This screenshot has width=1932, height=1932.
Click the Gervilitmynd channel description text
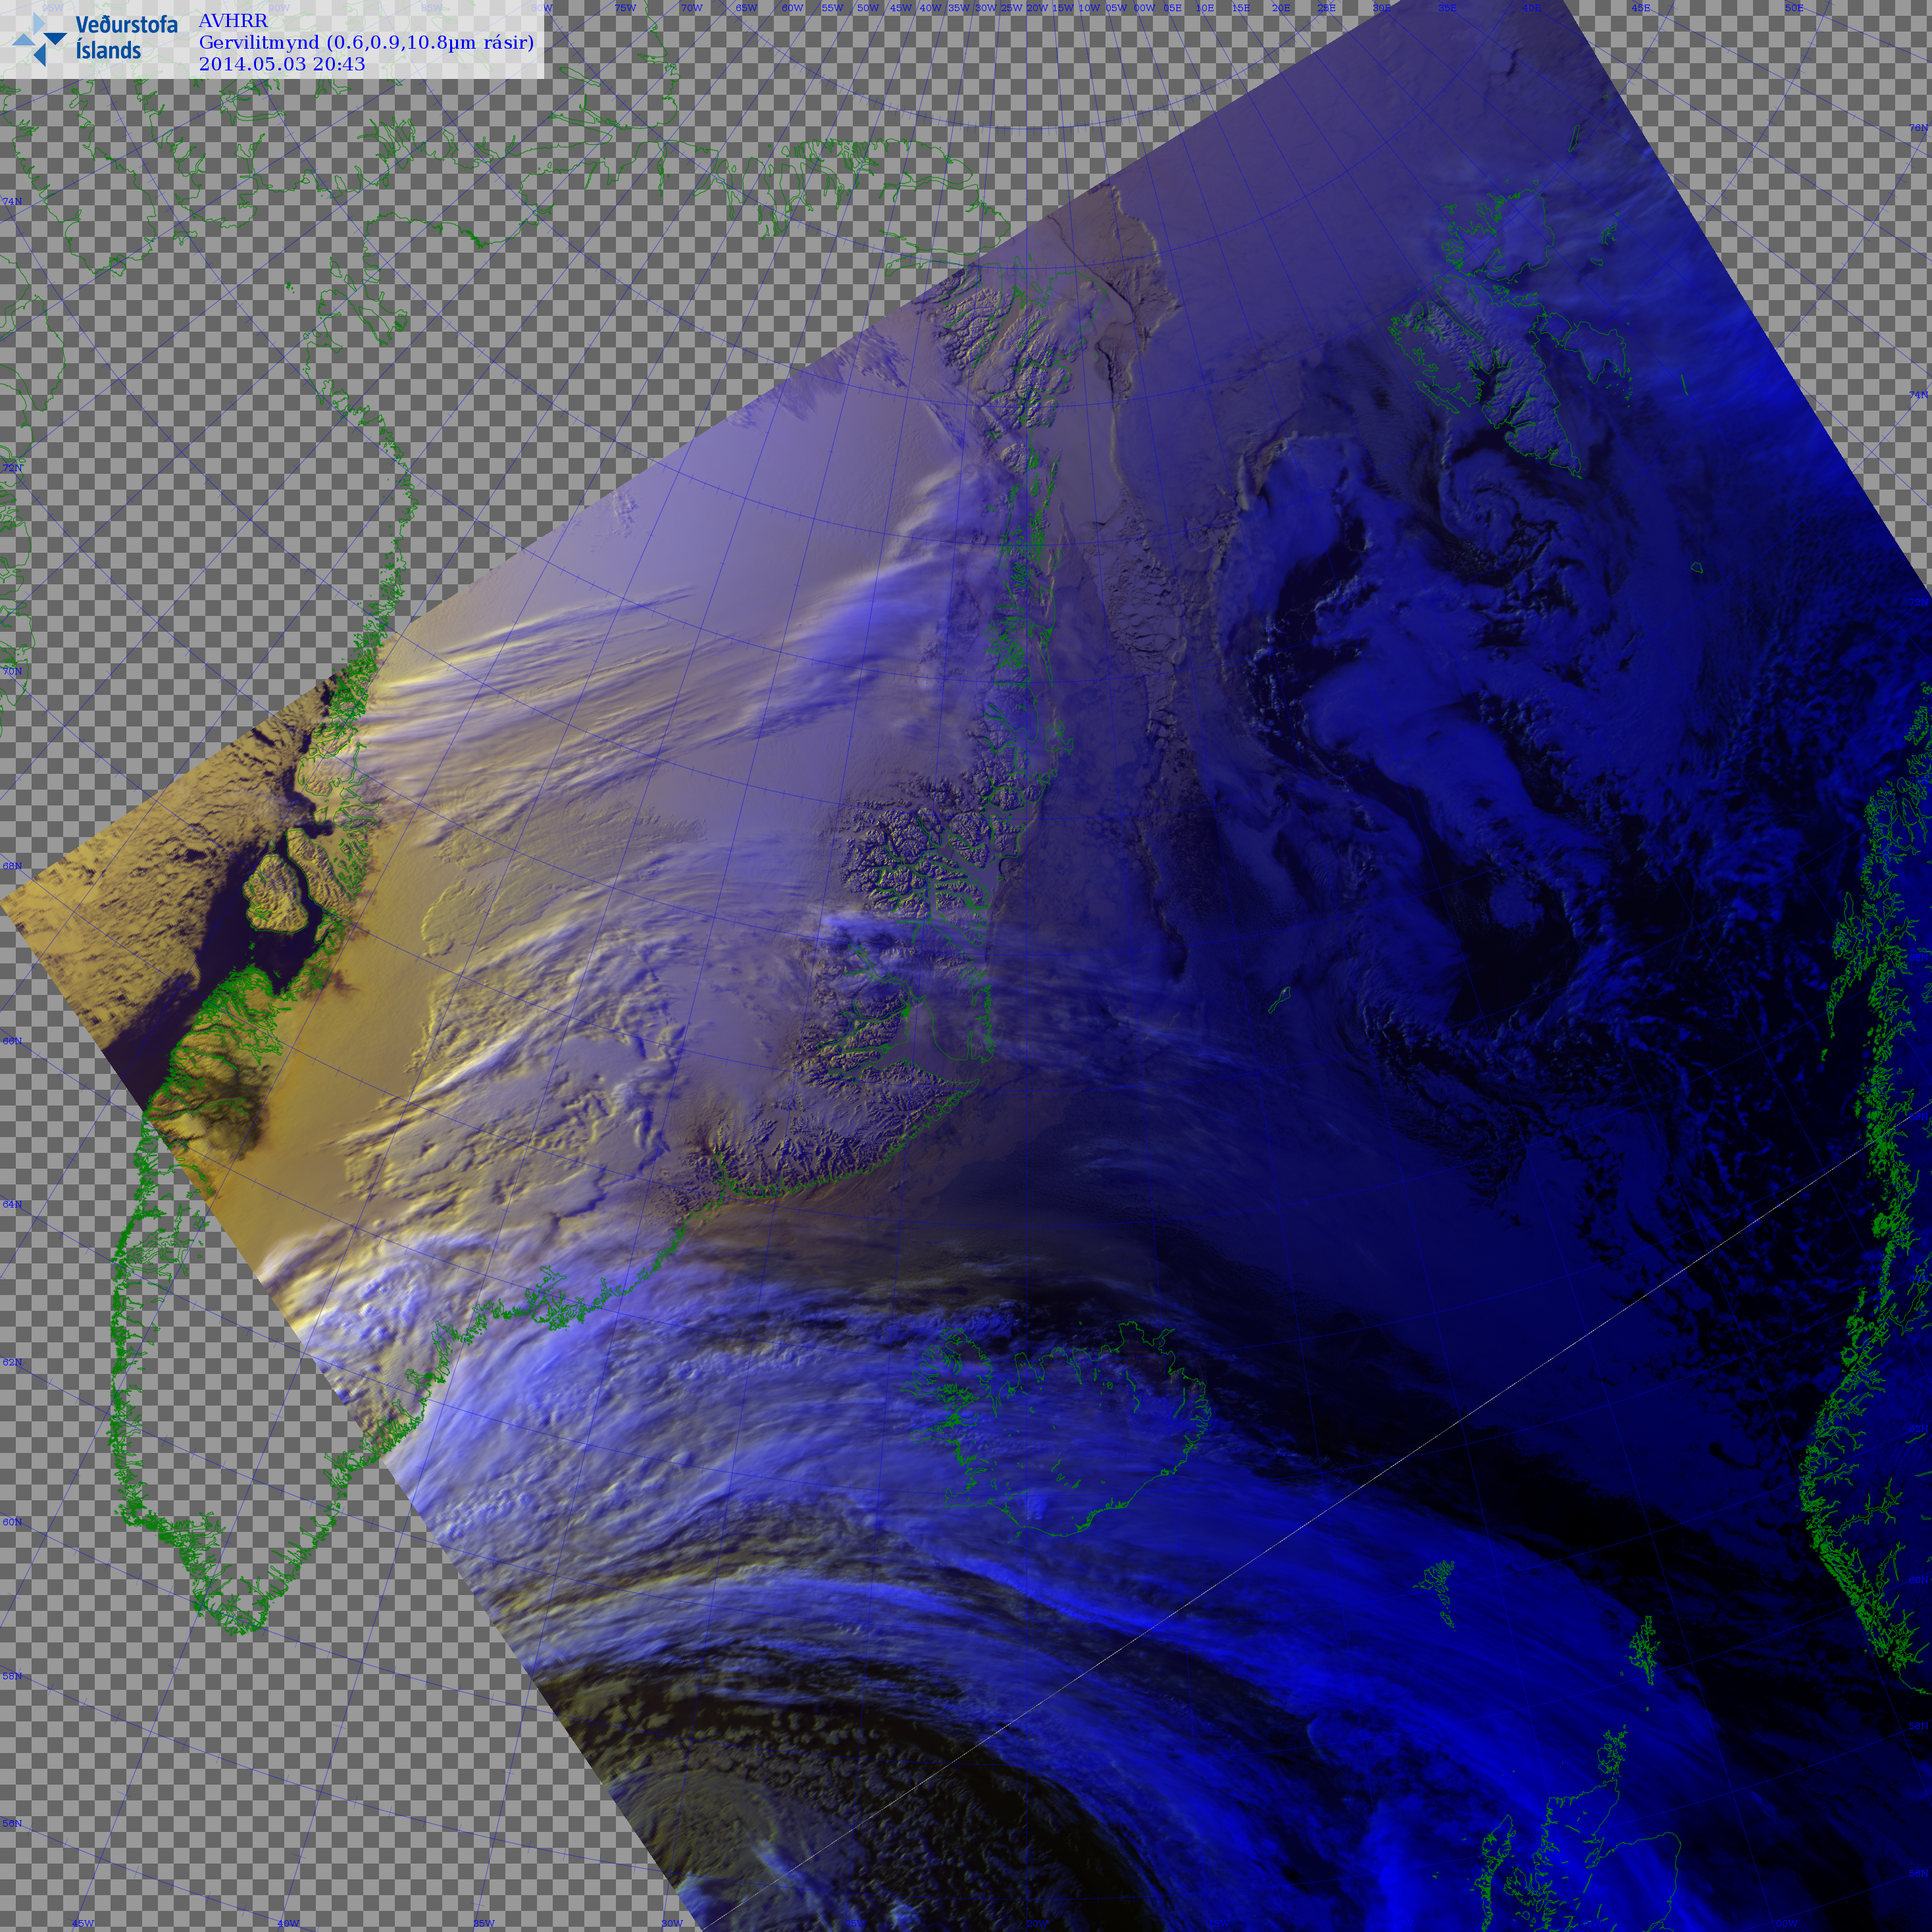[x=366, y=42]
